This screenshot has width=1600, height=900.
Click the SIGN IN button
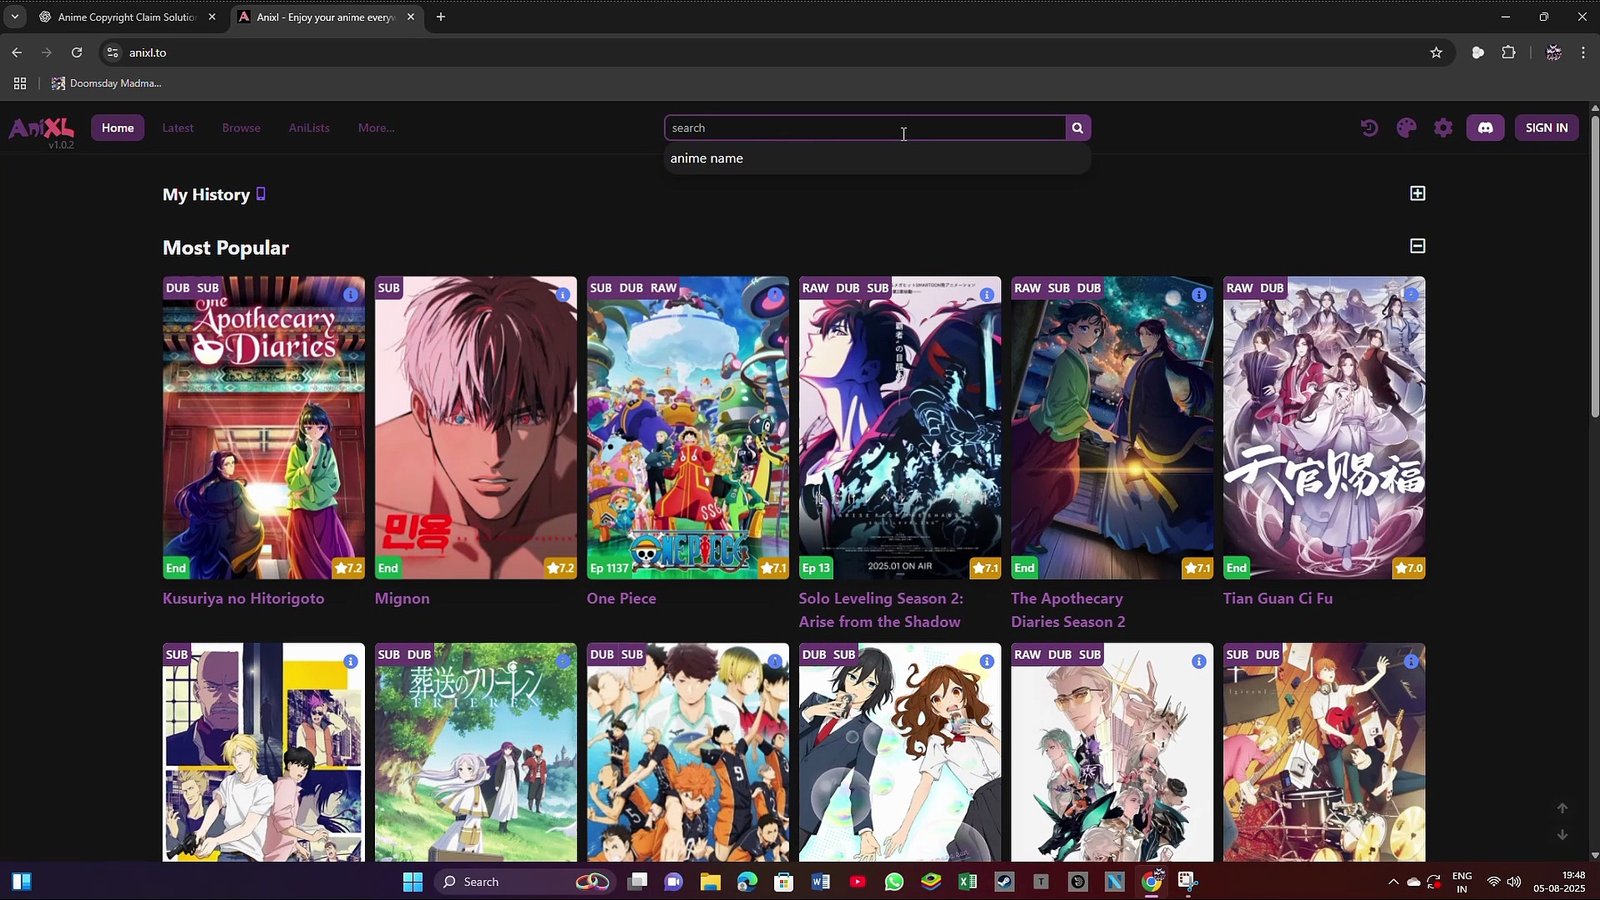click(x=1546, y=128)
